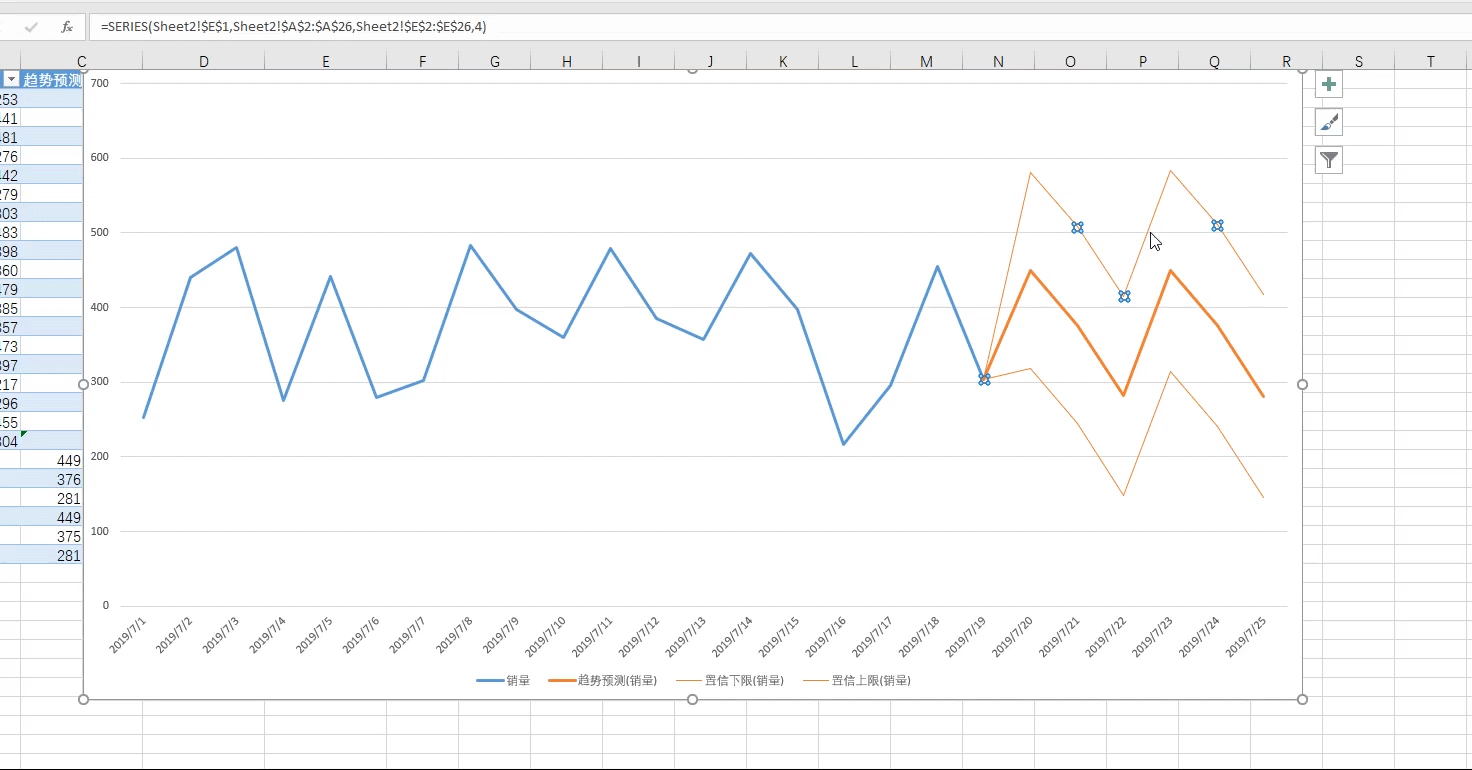Select column M header
The width and height of the screenshot is (1472, 770).
(927, 62)
